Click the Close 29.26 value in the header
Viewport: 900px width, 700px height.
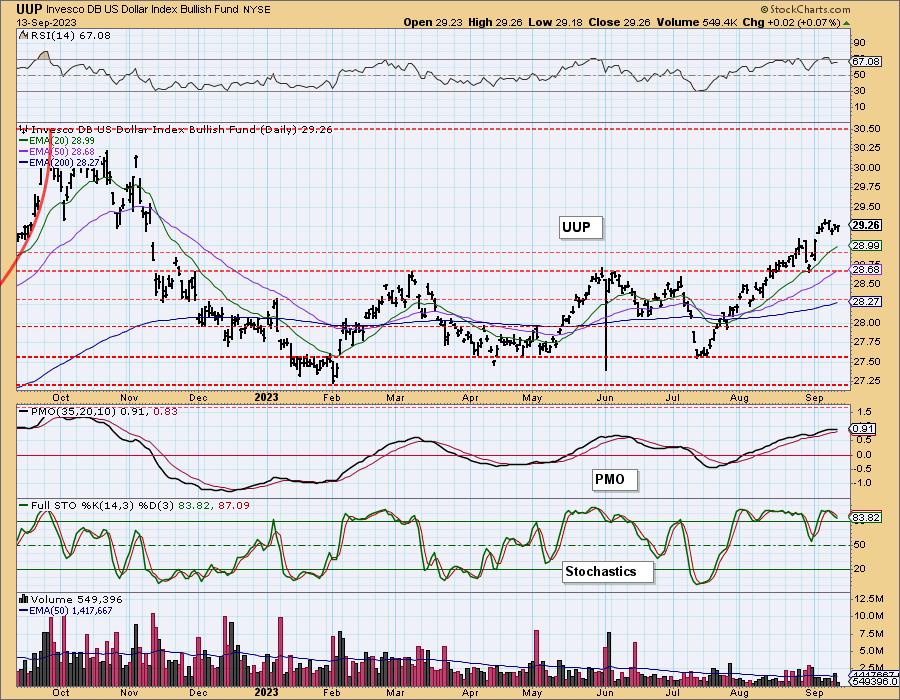tap(618, 22)
